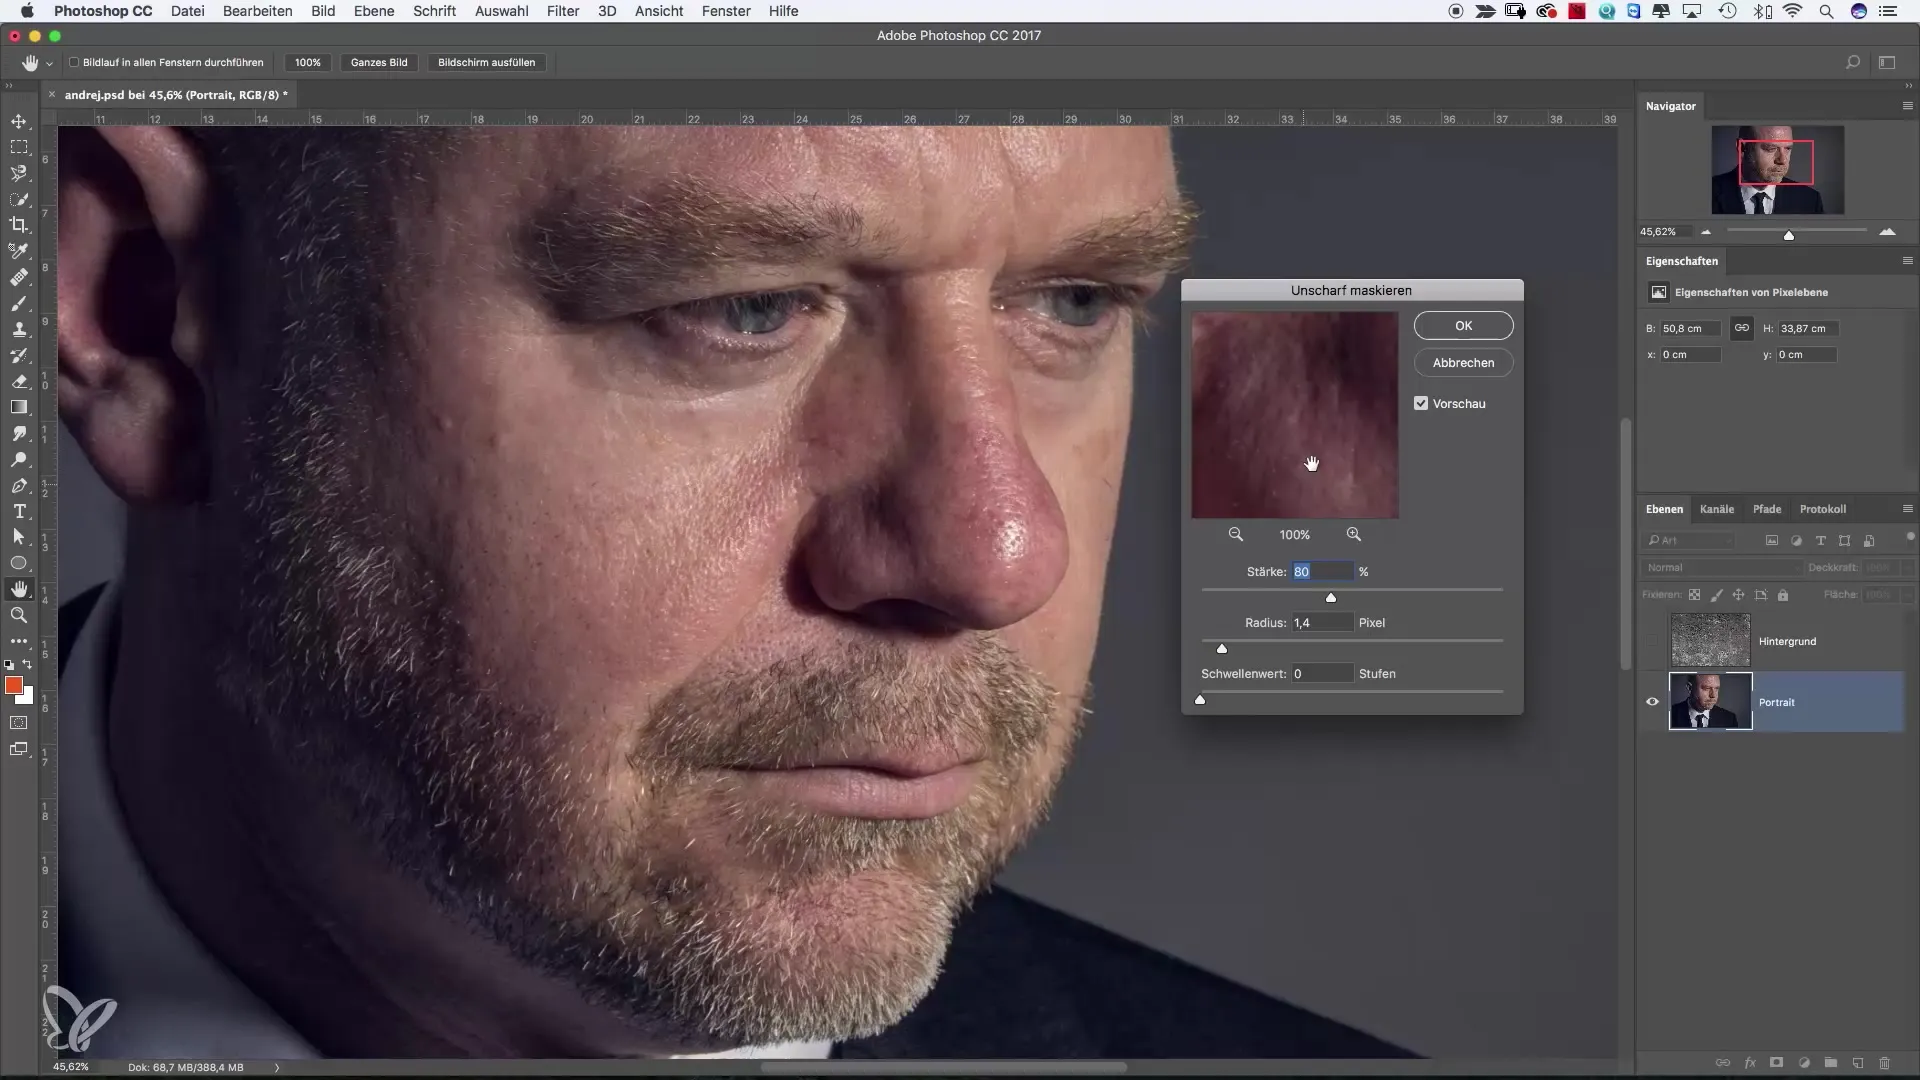The width and height of the screenshot is (1920, 1080).
Task: Toggle lock transparent pixels
Action: pos(1694,595)
